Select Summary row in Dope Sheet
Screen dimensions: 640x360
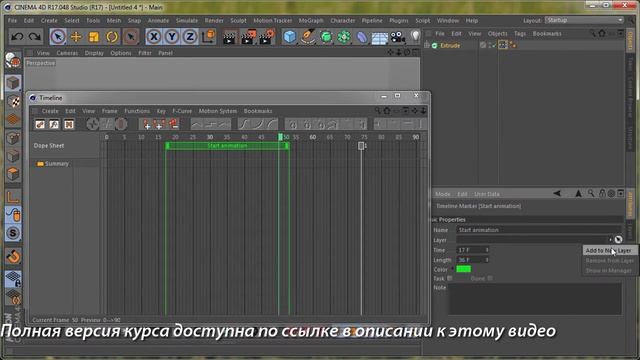(57, 164)
